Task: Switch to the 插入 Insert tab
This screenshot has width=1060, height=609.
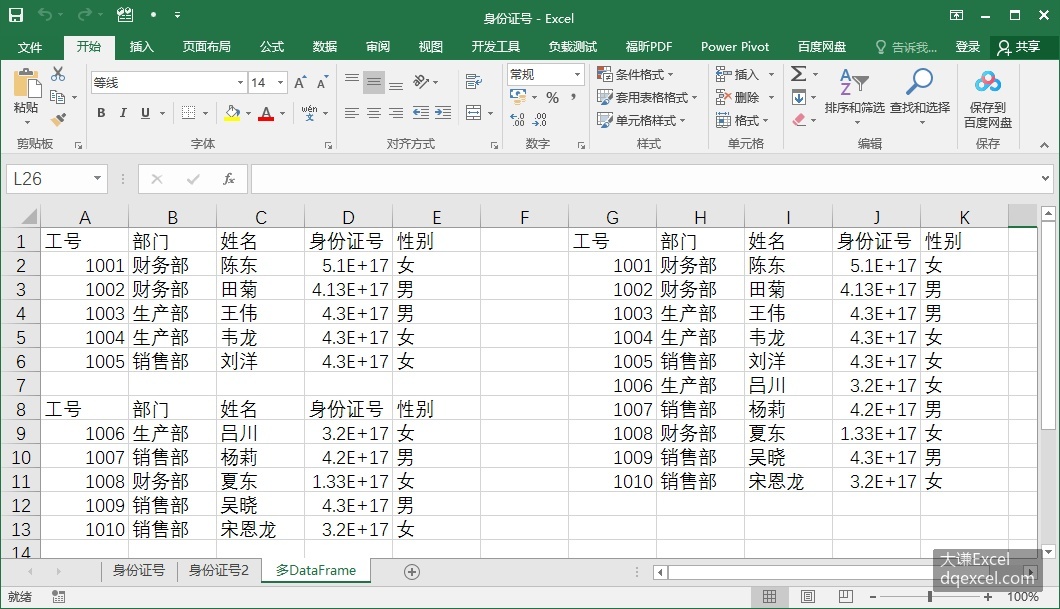Action: click(141, 47)
